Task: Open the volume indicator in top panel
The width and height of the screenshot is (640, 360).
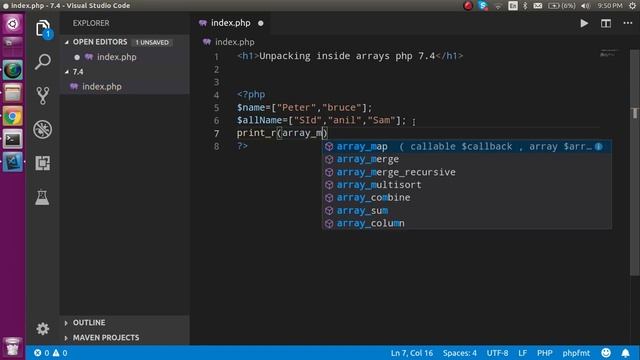Action: [585, 6]
